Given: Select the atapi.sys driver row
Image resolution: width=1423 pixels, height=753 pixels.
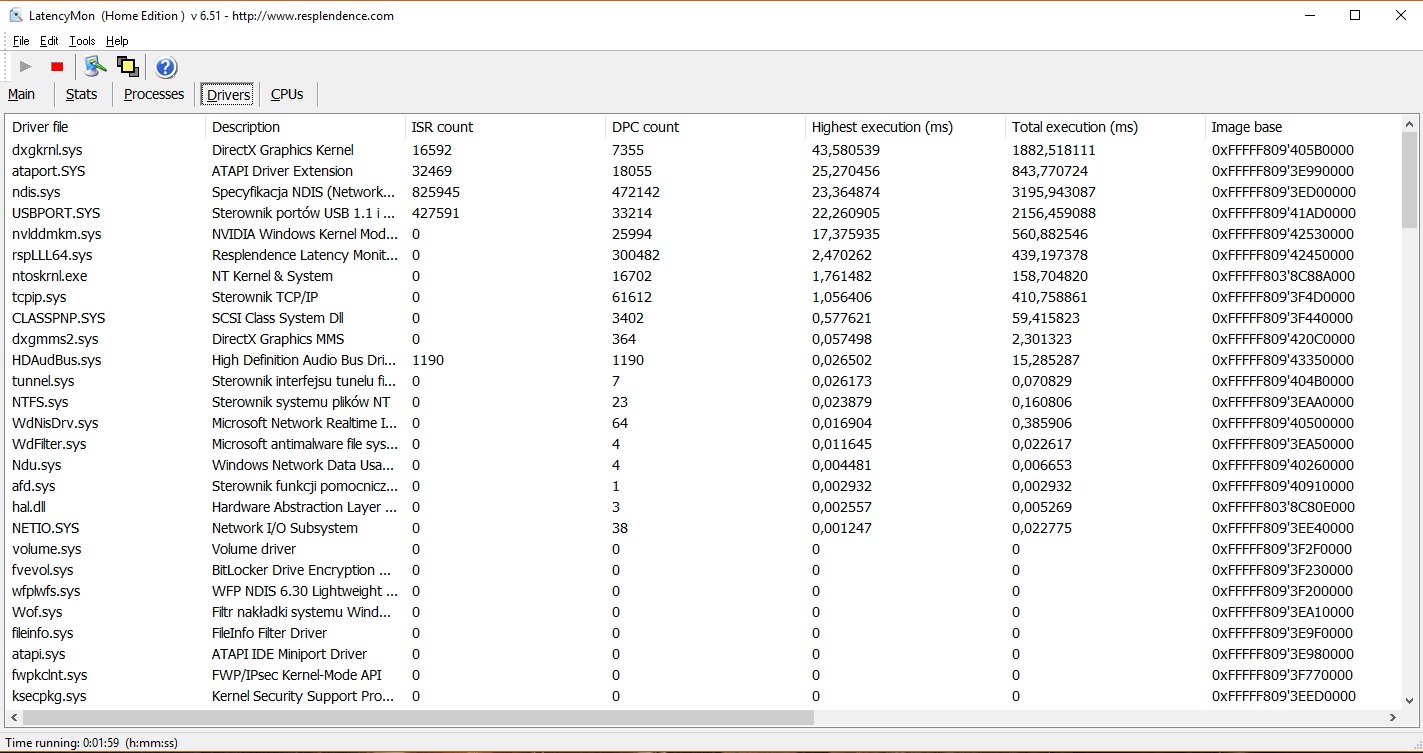Looking at the screenshot, I should pos(703,654).
